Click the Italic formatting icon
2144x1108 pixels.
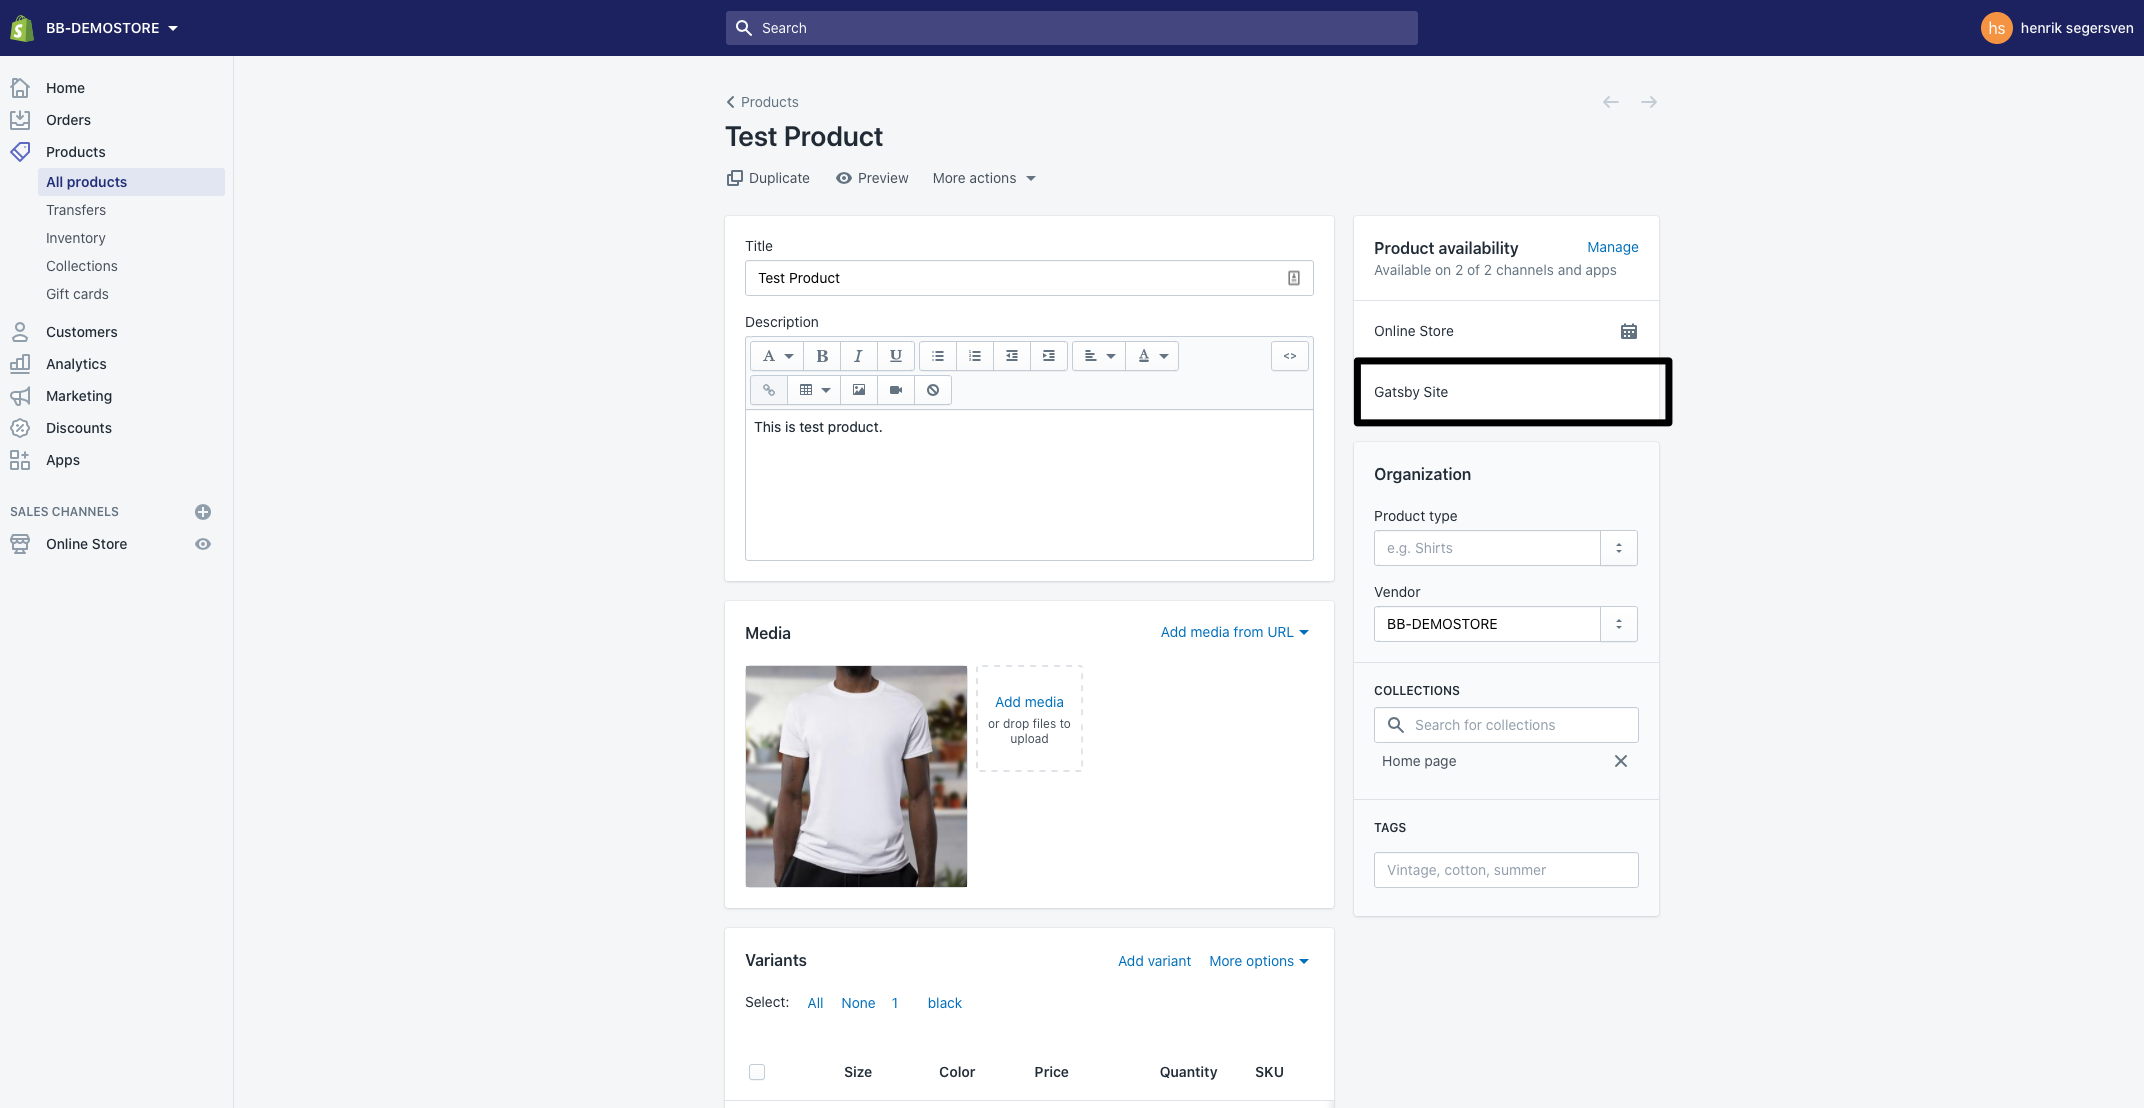[x=858, y=356]
